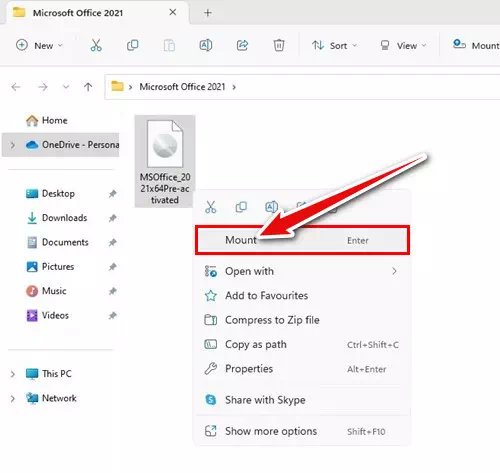Choose Share with Skype
Viewport: 500px width, 473px height.
[x=302, y=400]
